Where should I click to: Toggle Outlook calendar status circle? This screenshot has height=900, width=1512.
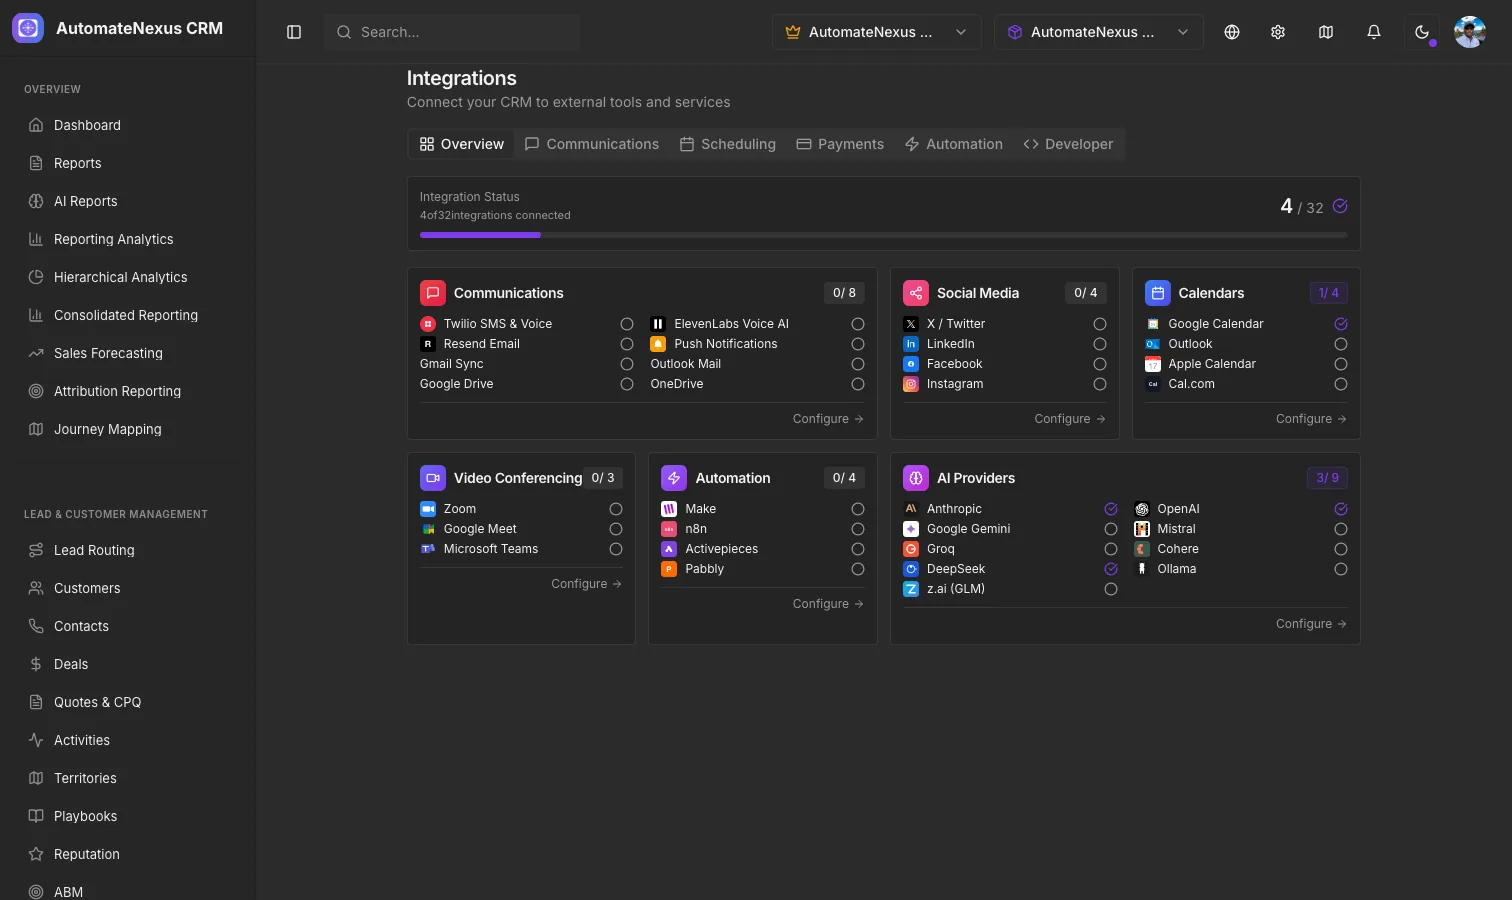point(1341,344)
